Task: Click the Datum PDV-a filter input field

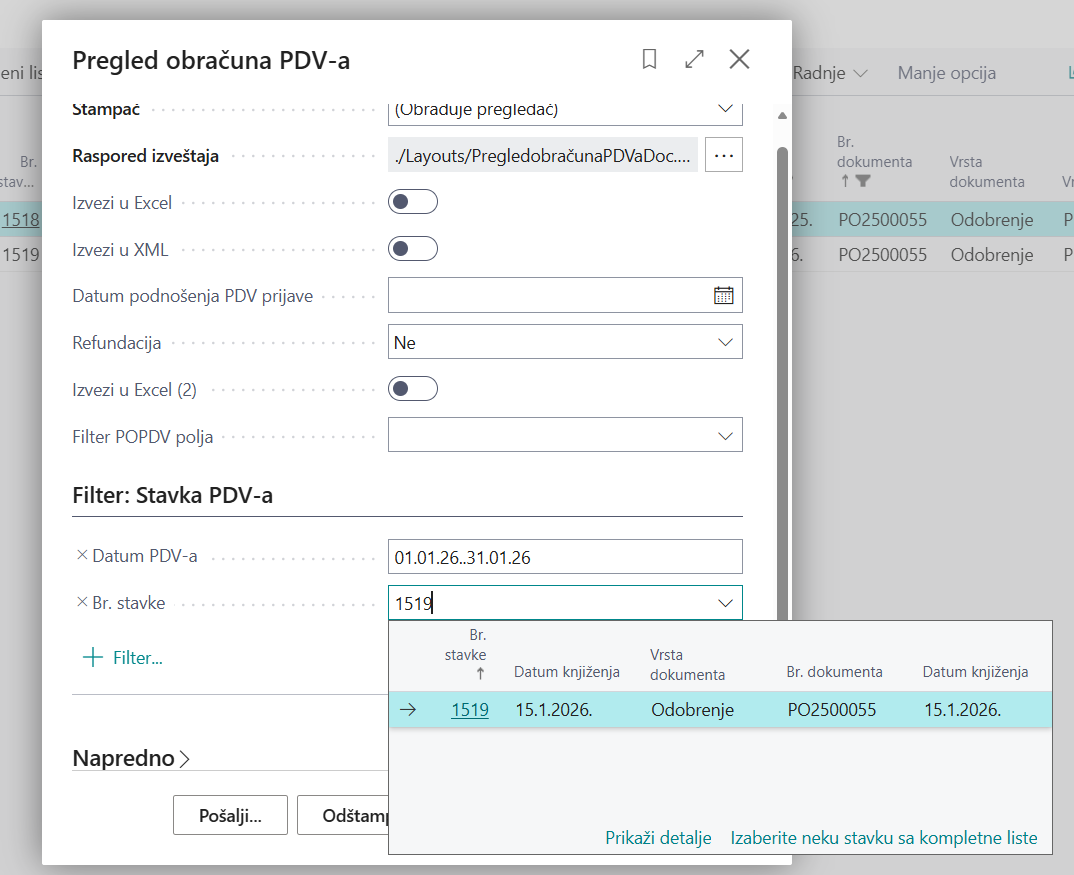Action: tap(565, 557)
